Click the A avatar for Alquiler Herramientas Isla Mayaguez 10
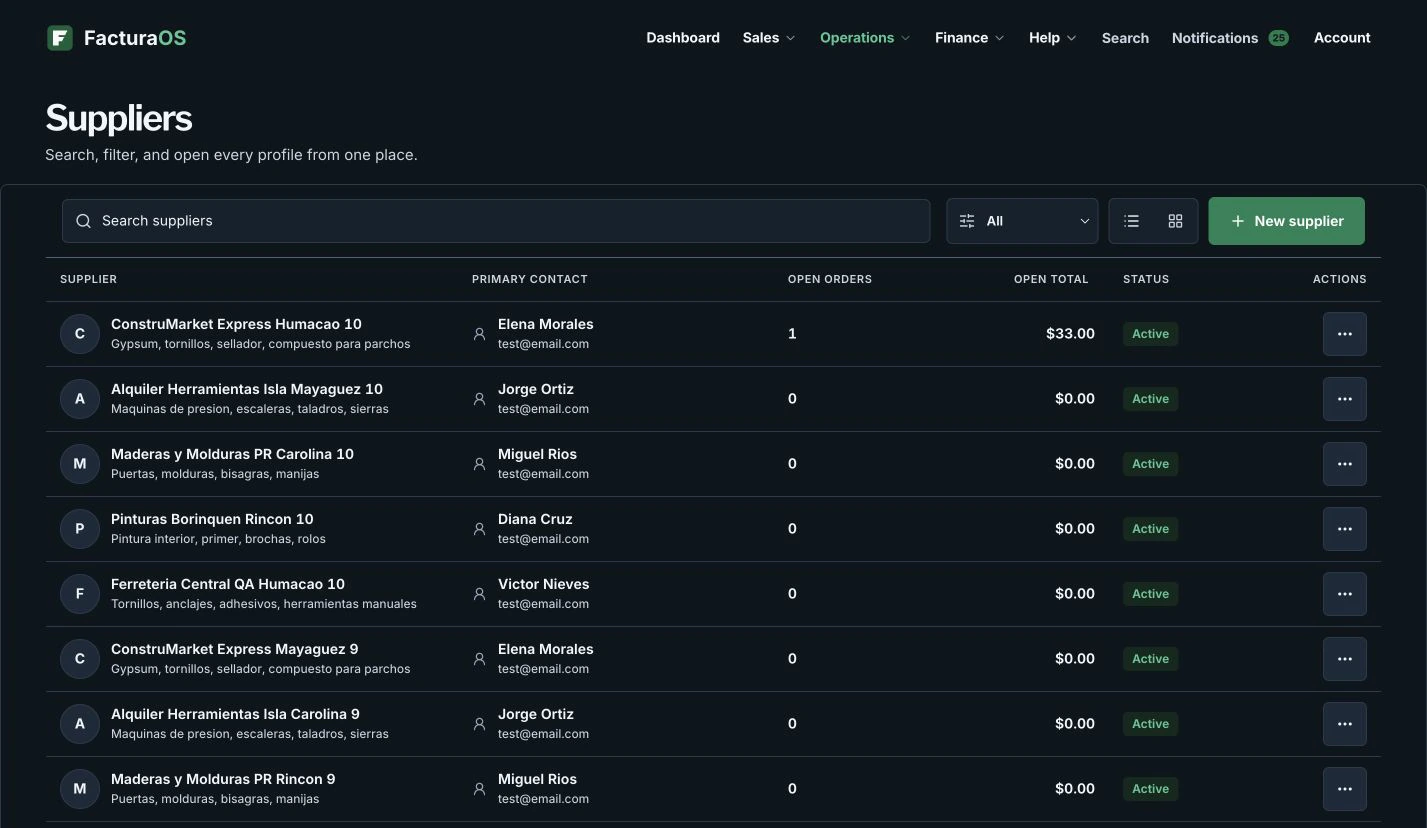This screenshot has height=828, width=1427. 80,399
